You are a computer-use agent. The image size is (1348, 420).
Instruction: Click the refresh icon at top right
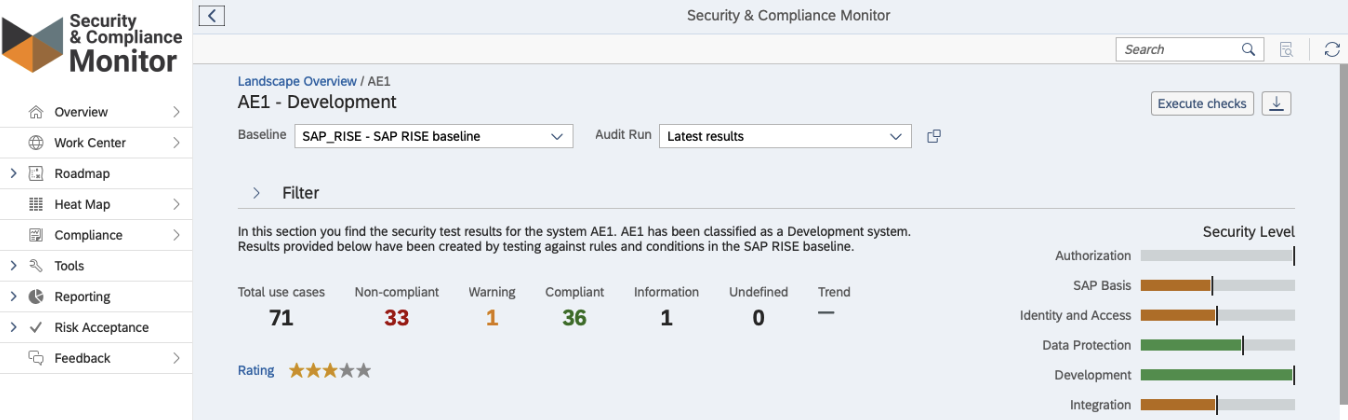click(x=1331, y=49)
